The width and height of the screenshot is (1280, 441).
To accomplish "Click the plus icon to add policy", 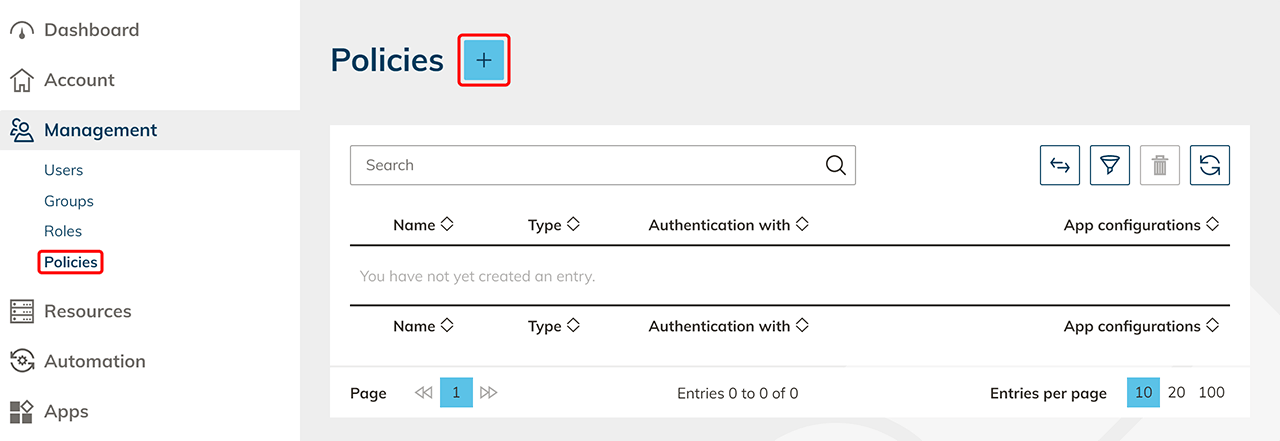I will pos(484,60).
